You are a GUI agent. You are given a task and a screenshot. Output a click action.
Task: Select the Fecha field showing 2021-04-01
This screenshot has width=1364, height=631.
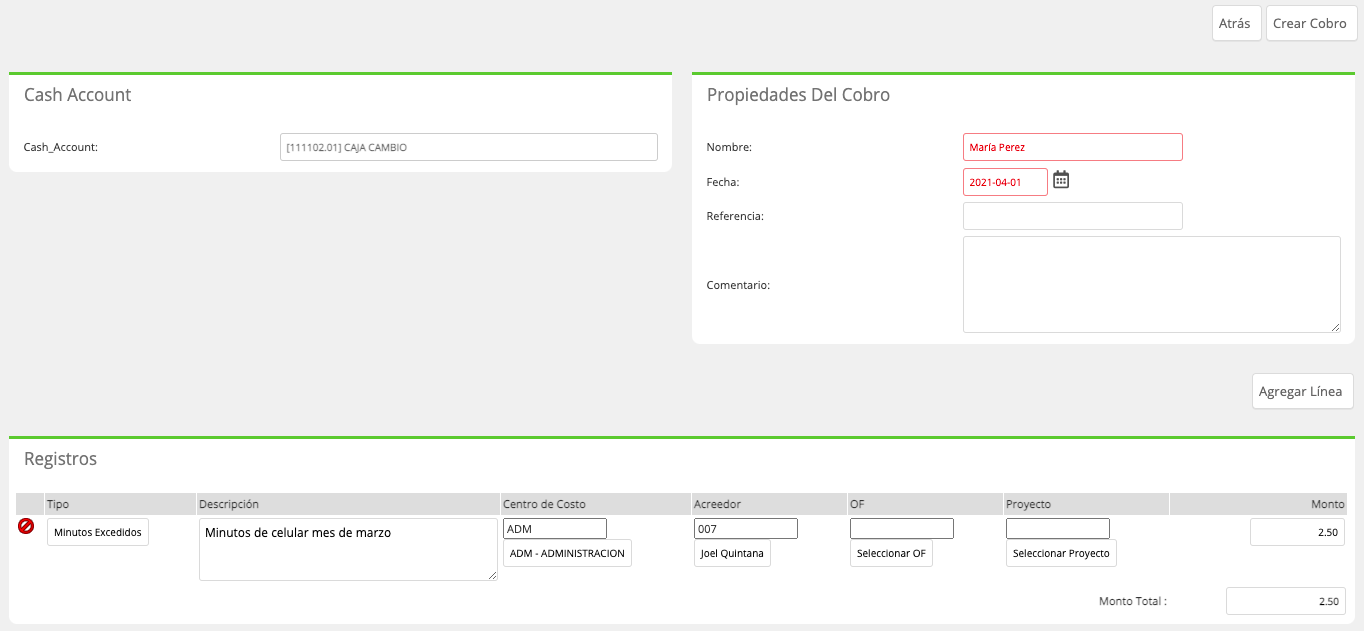pyautogui.click(x=1005, y=182)
